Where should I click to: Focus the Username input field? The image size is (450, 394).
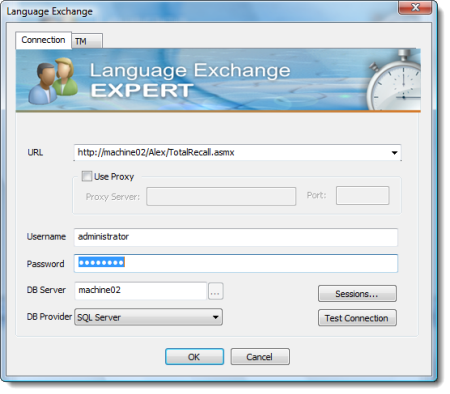[236, 237]
